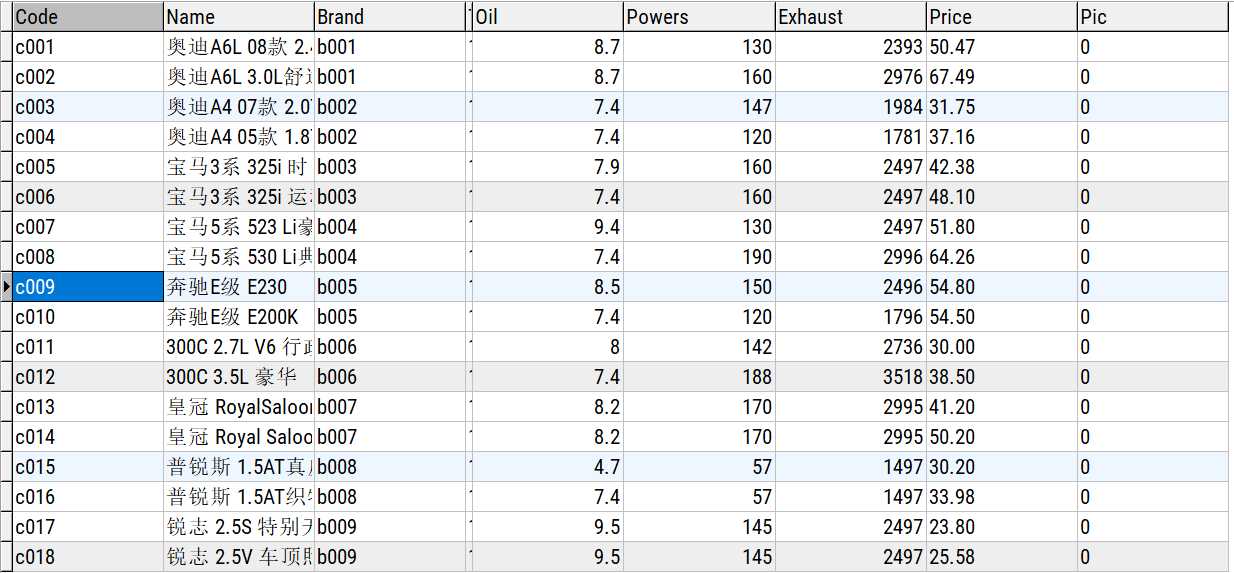
Task: Select code cell c002
Action: pyautogui.click(x=88, y=77)
